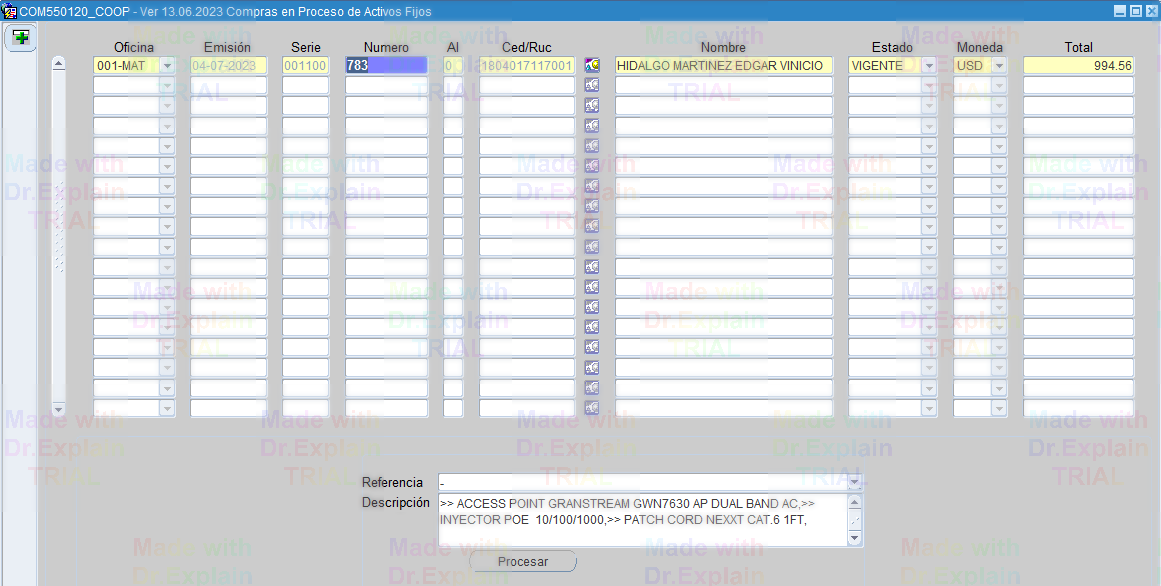
Task: Expand the Referencia dropdown list
Action: [854, 482]
